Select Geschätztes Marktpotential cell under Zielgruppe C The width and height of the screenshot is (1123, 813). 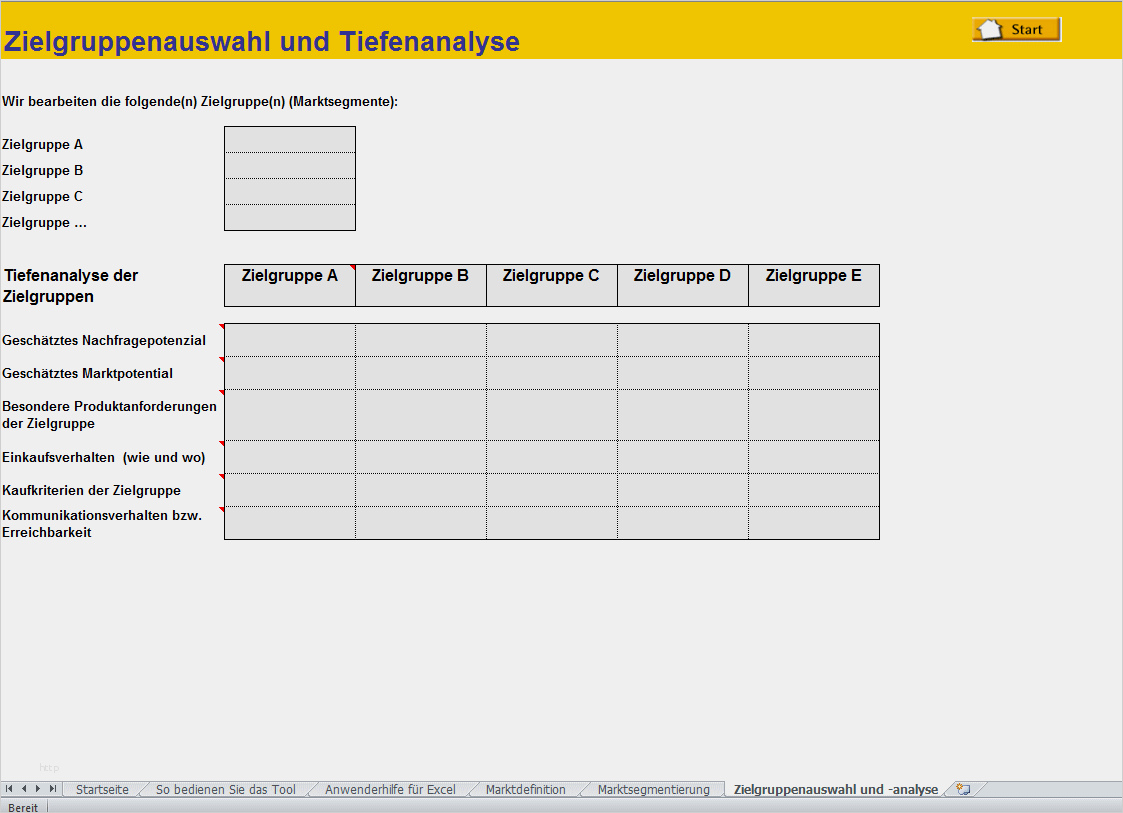click(x=552, y=373)
